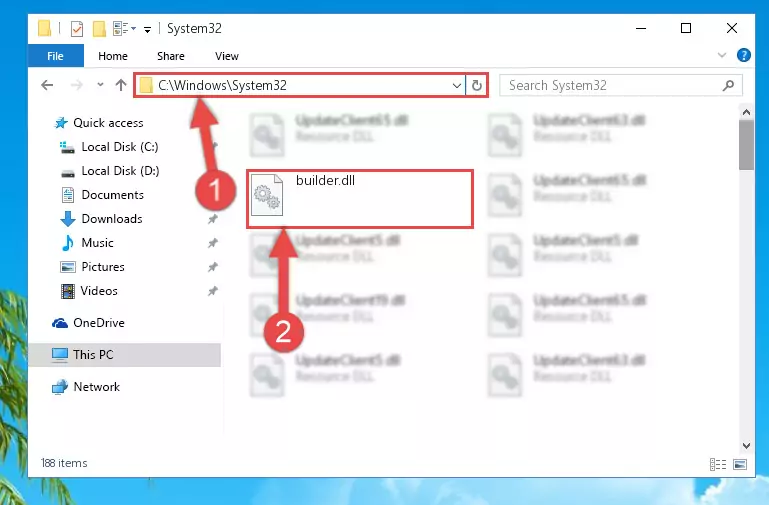This screenshot has width=769, height=505.
Task: Open the Customize Quick Access Toolbar dropdown
Action: coord(147,30)
